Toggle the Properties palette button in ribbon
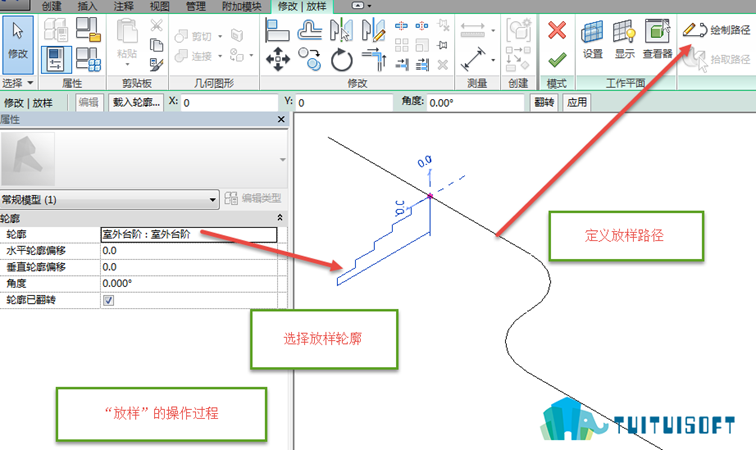This screenshot has width=756, height=450. tap(56, 59)
